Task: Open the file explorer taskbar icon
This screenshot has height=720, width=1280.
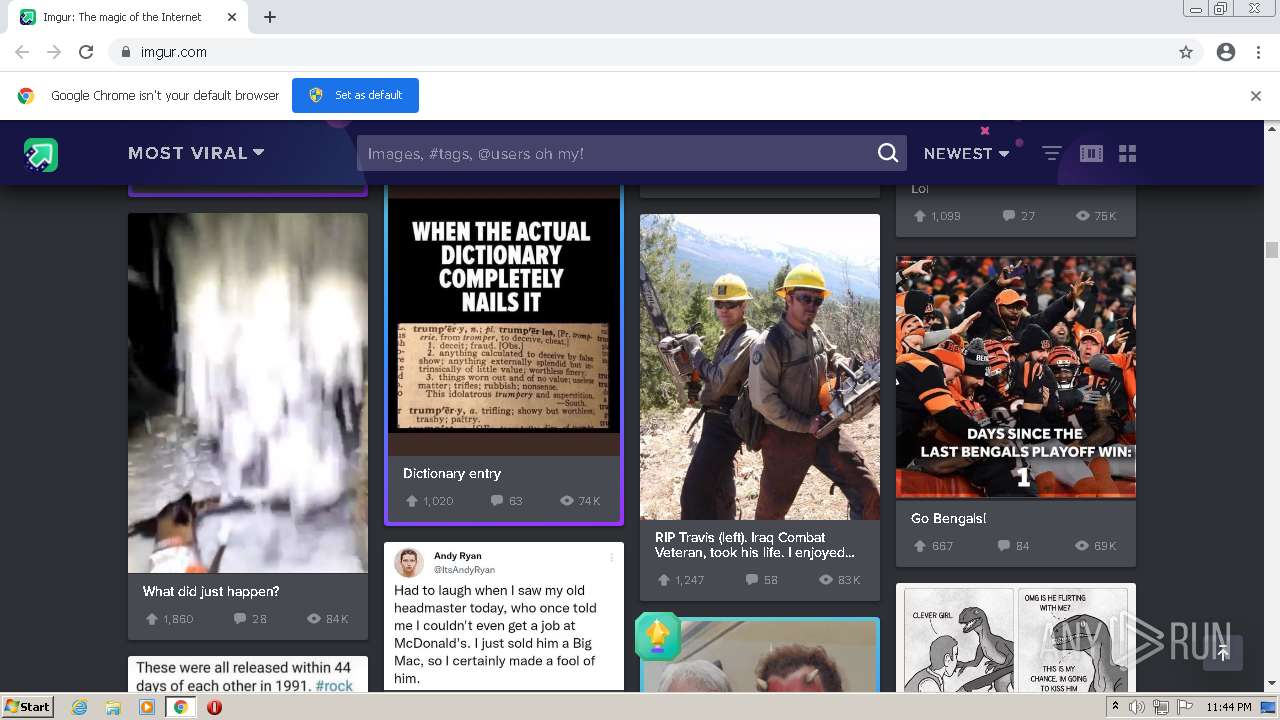Action: pyautogui.click(x=113, y=707)
